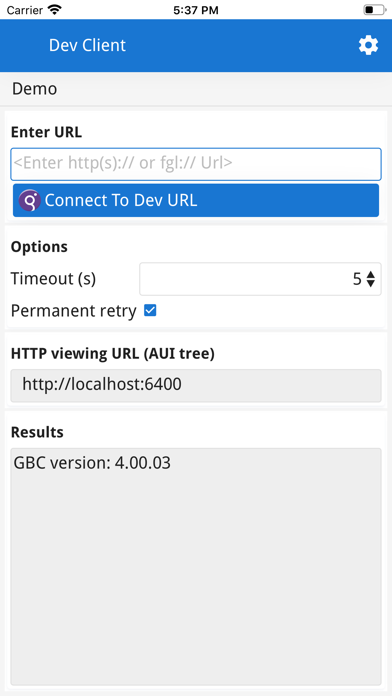Click the GBC version: 4.00.03 text

coord(92,463)
